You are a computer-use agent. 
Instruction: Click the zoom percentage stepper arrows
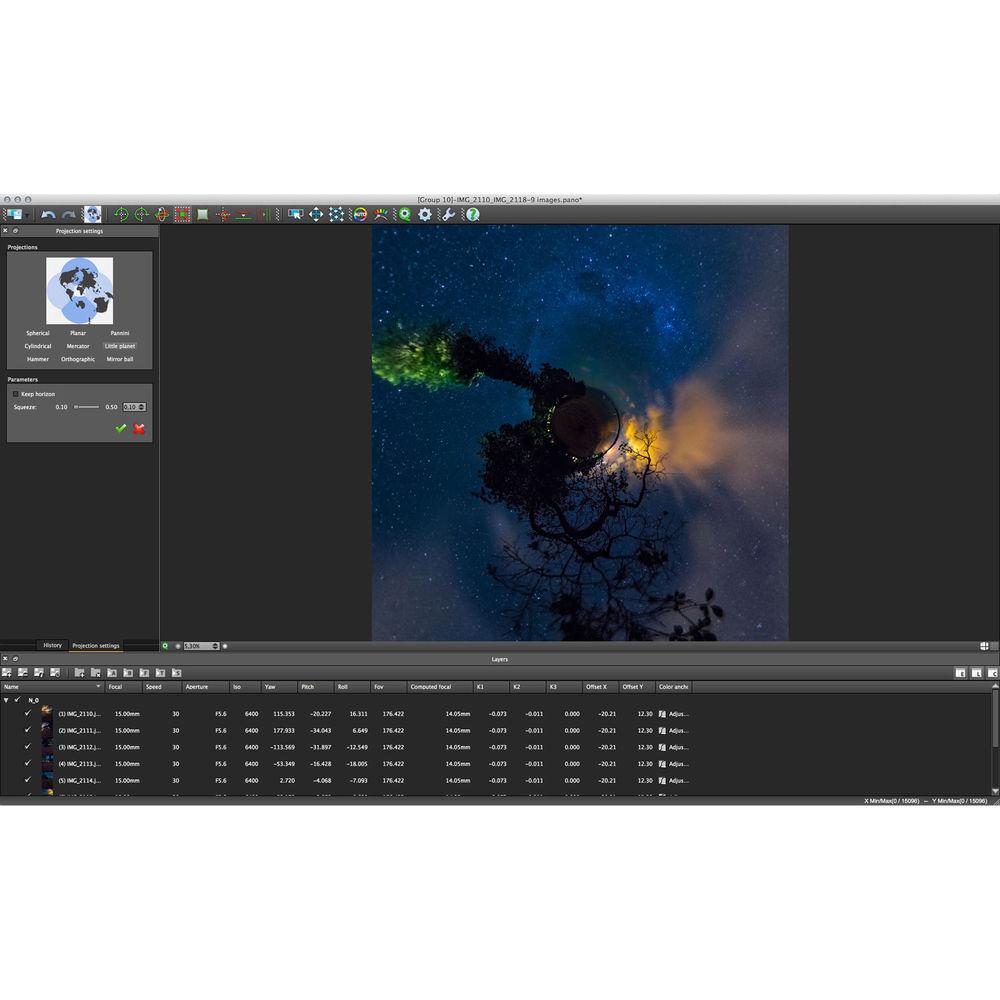215,646
